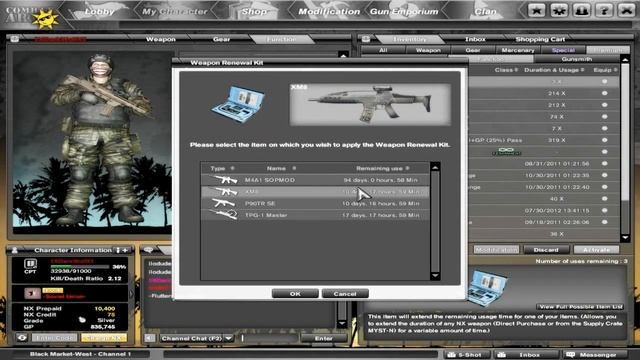This screenshot has height=360, width=640.
Task: Open My Character tab
Action: click(175, 11)
